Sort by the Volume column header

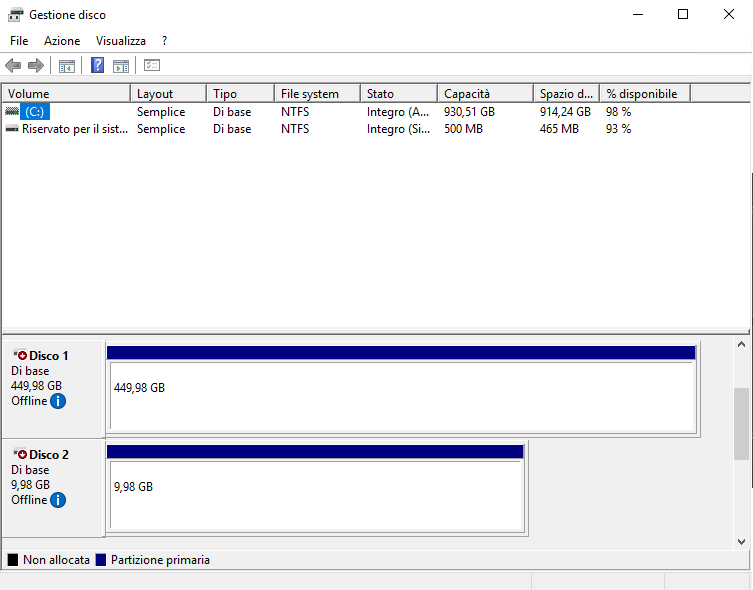(66, 94)
